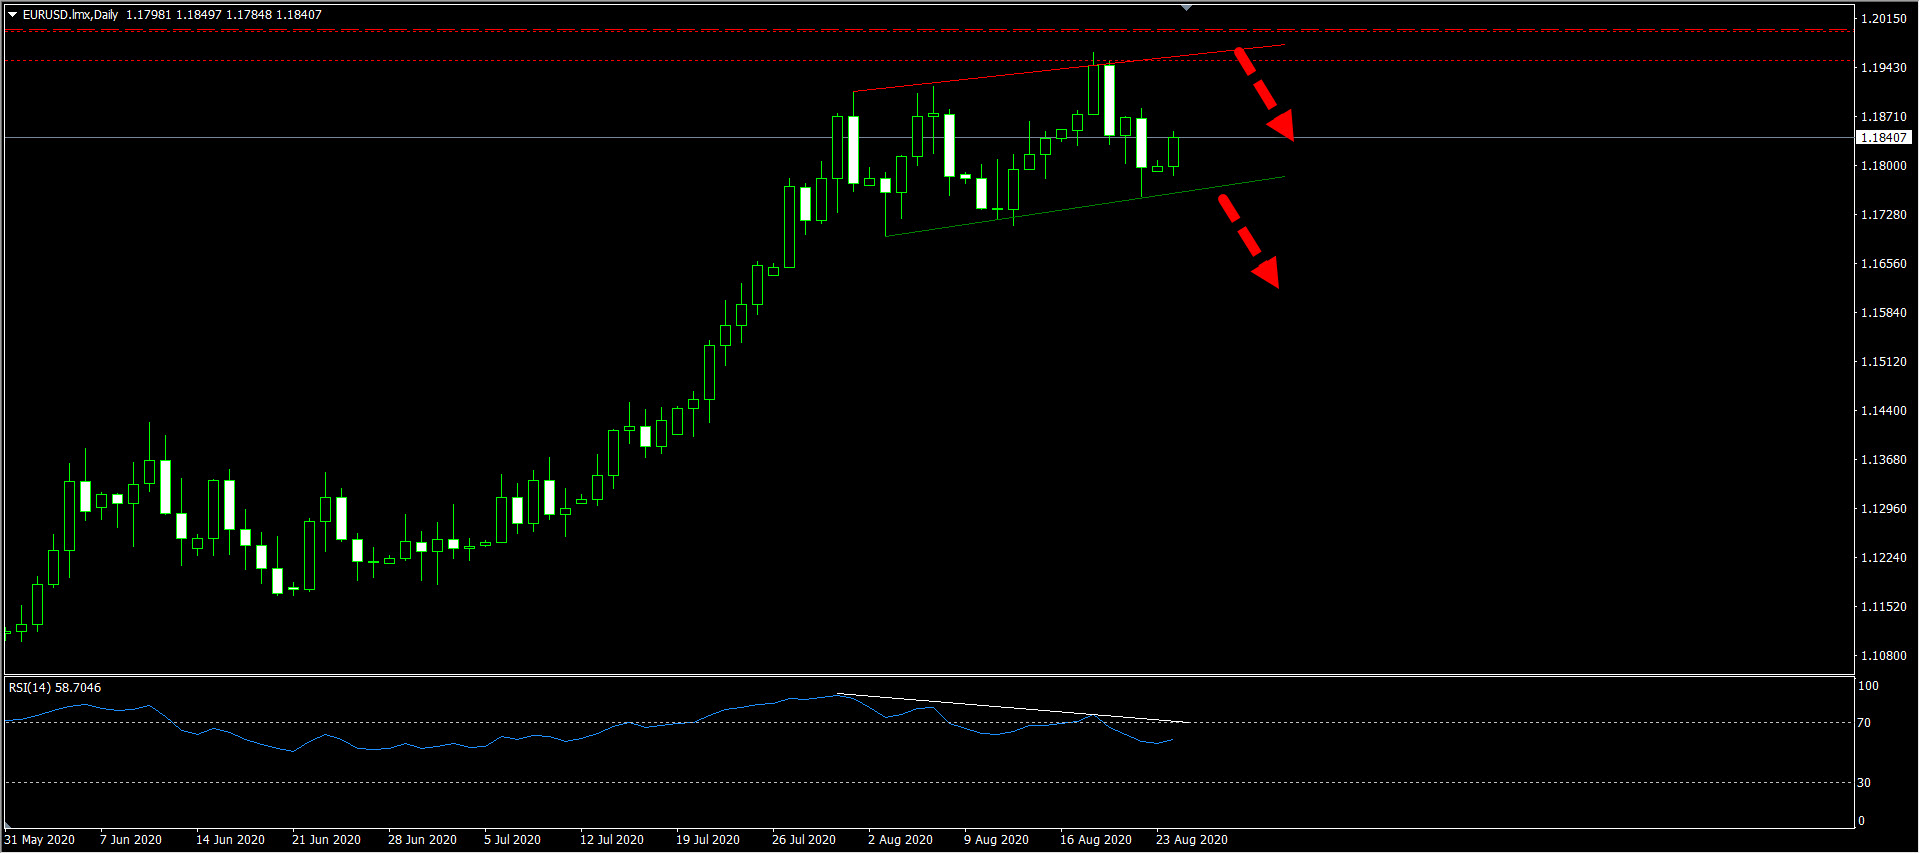Click the 26 Jul 2020 date label

[x=804, y=840]
